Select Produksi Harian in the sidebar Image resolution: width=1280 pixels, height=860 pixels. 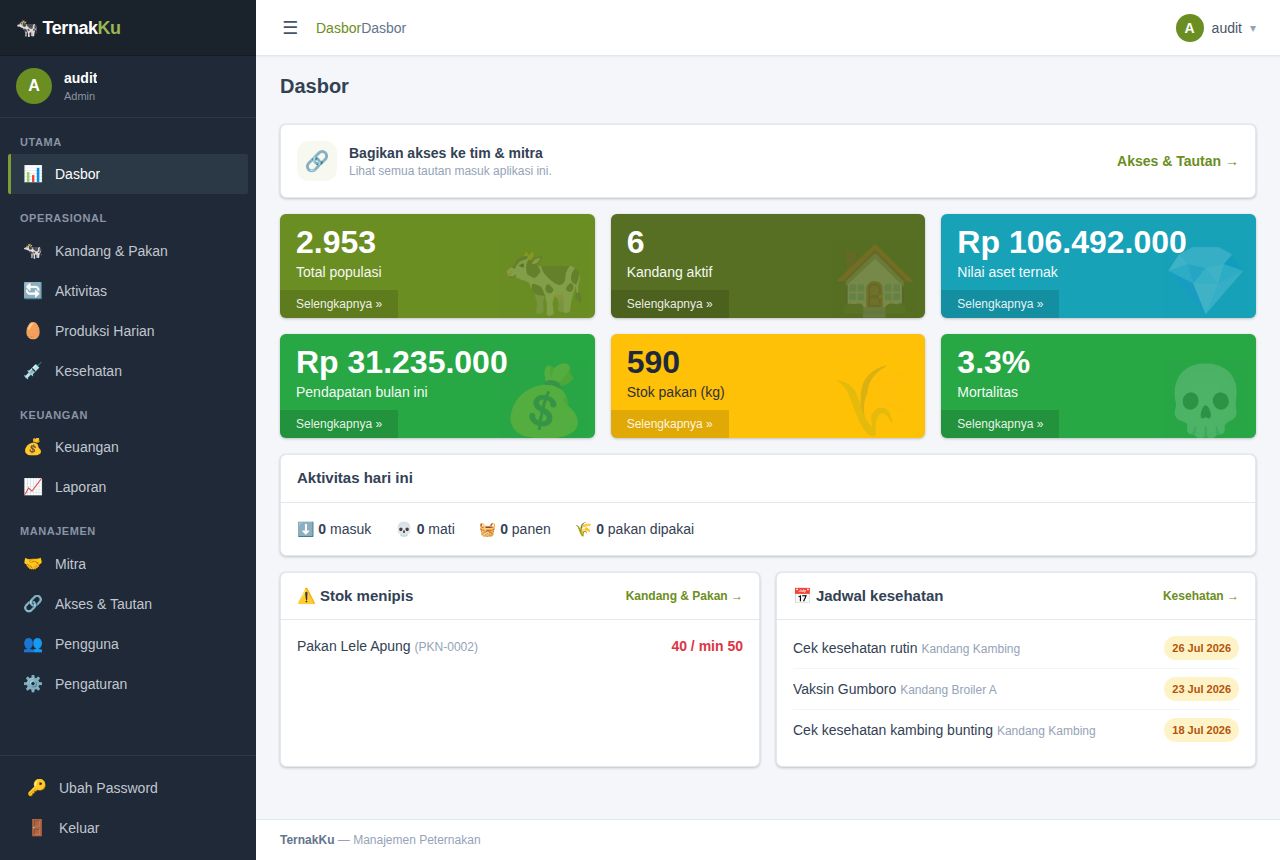[128, 331]
